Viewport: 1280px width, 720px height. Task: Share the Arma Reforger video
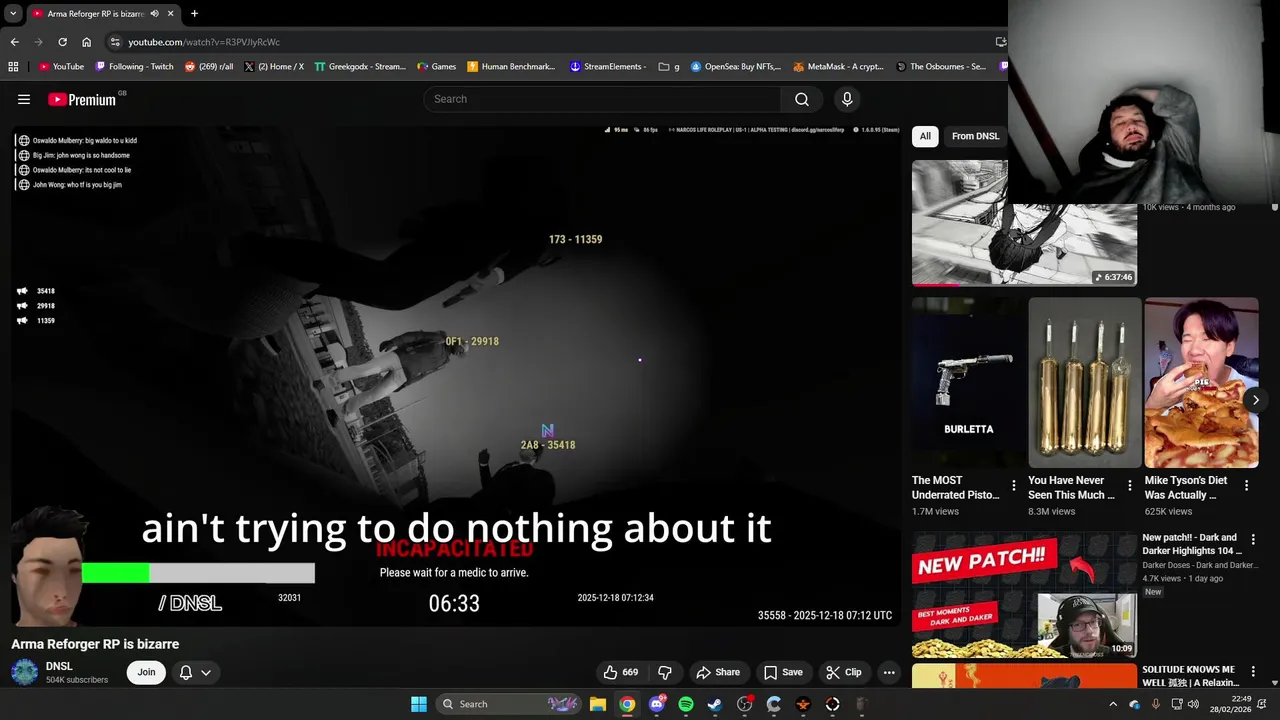pos(718,672)
